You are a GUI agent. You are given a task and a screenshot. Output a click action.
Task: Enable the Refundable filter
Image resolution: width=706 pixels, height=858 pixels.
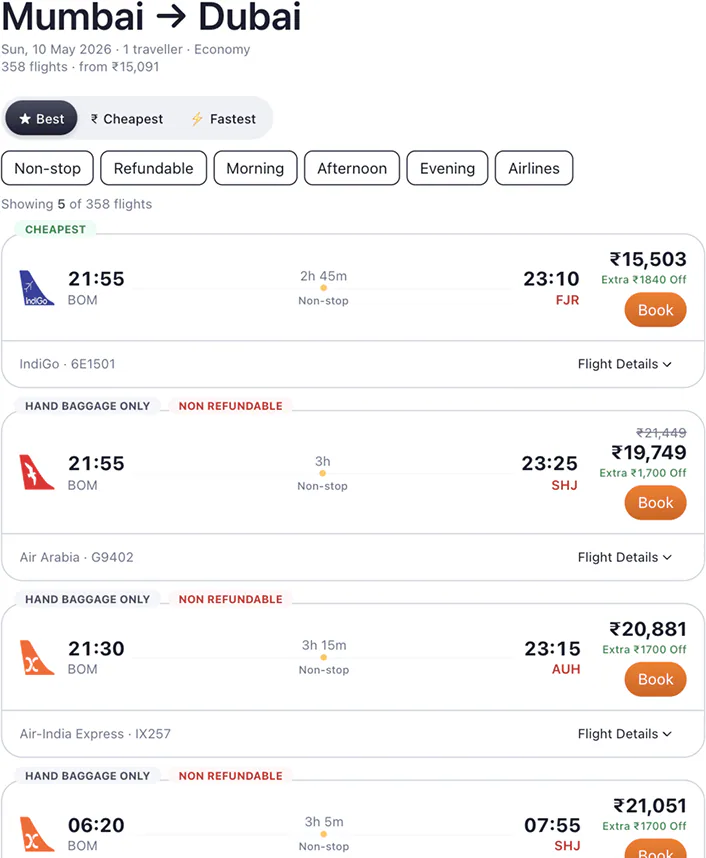153,168
